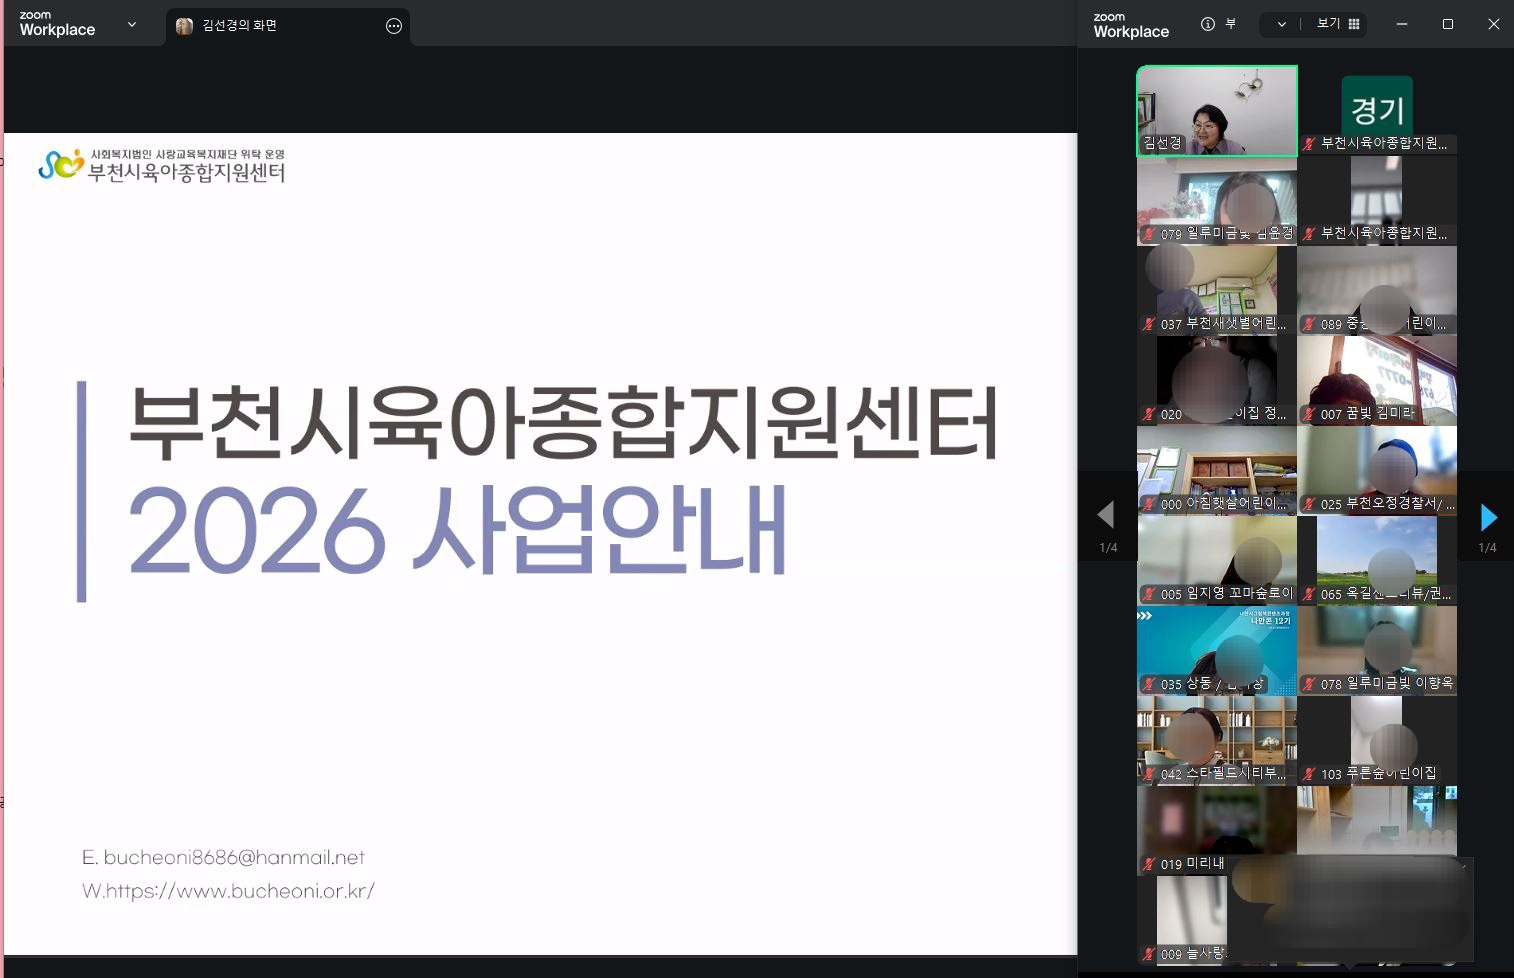Screen dimensions: 1514x978
Task: Go to previous participant page arrow
Action: (x=1106, y=515)
